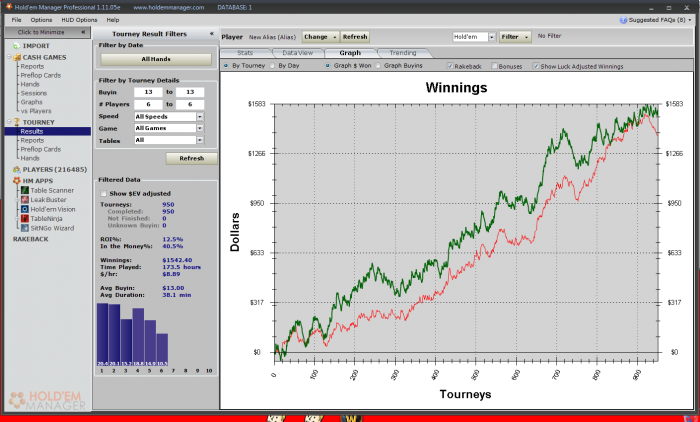Open the Help menu
The height and width of the screenshot is (422, 700).
coord(112,20)
